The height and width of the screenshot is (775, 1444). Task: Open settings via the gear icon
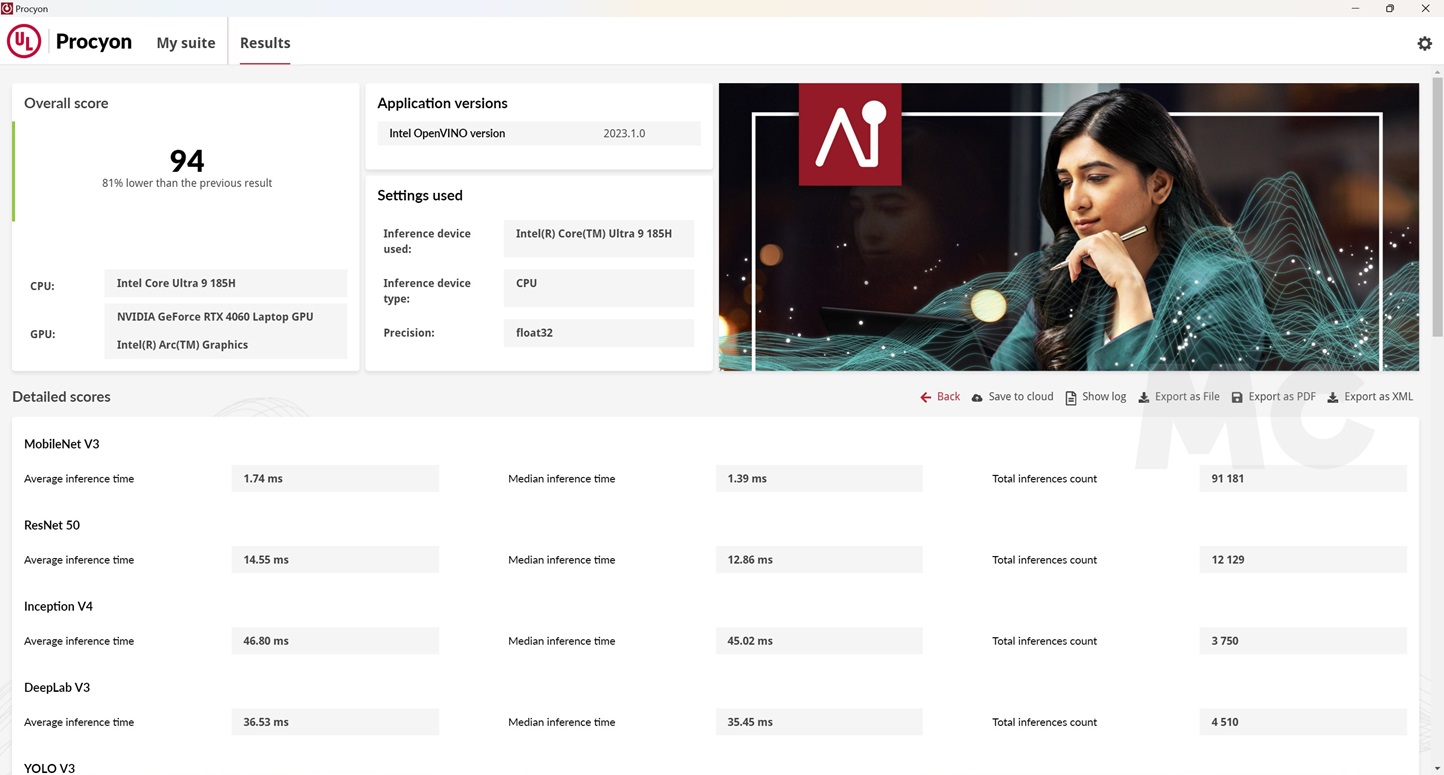pyautogui.click(x=1424, y=43)
